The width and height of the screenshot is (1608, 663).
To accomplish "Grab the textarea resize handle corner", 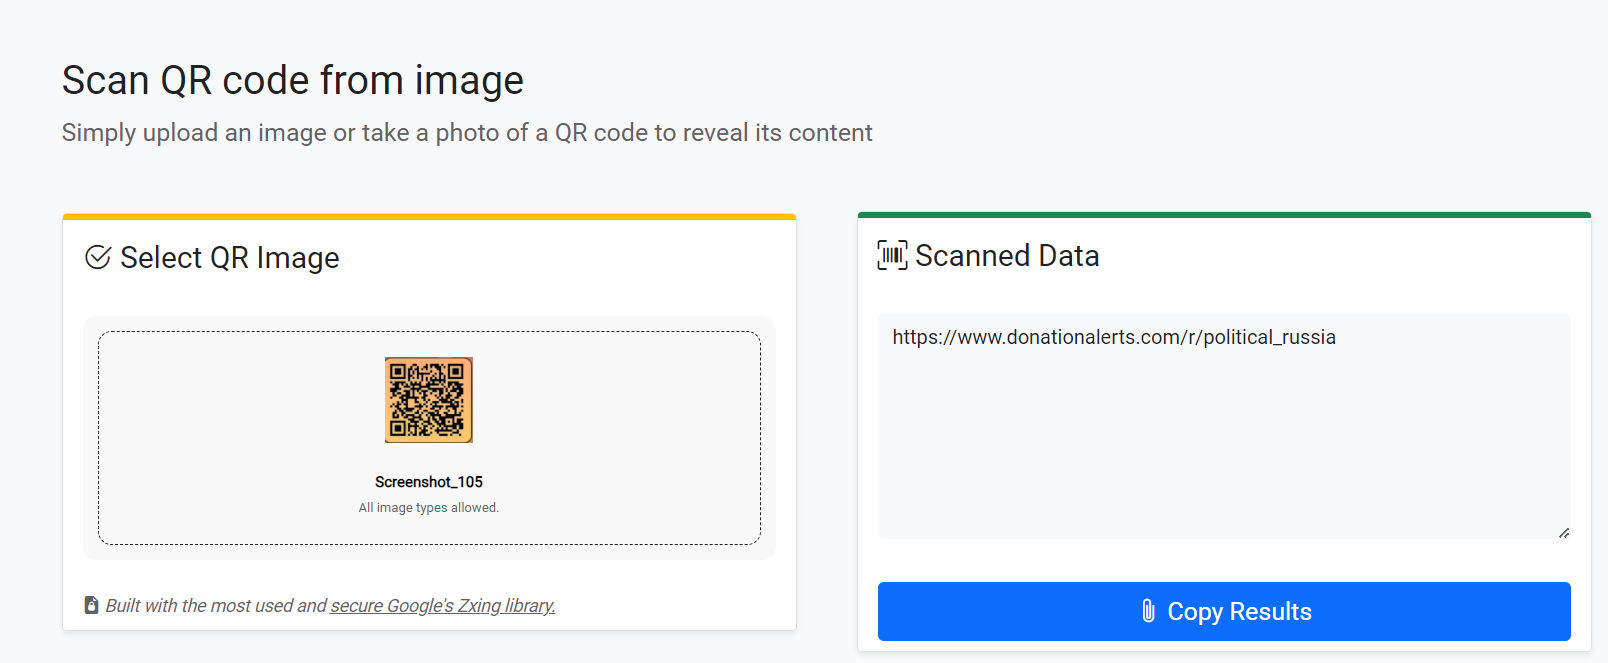I will click(x=1564, y=533).
